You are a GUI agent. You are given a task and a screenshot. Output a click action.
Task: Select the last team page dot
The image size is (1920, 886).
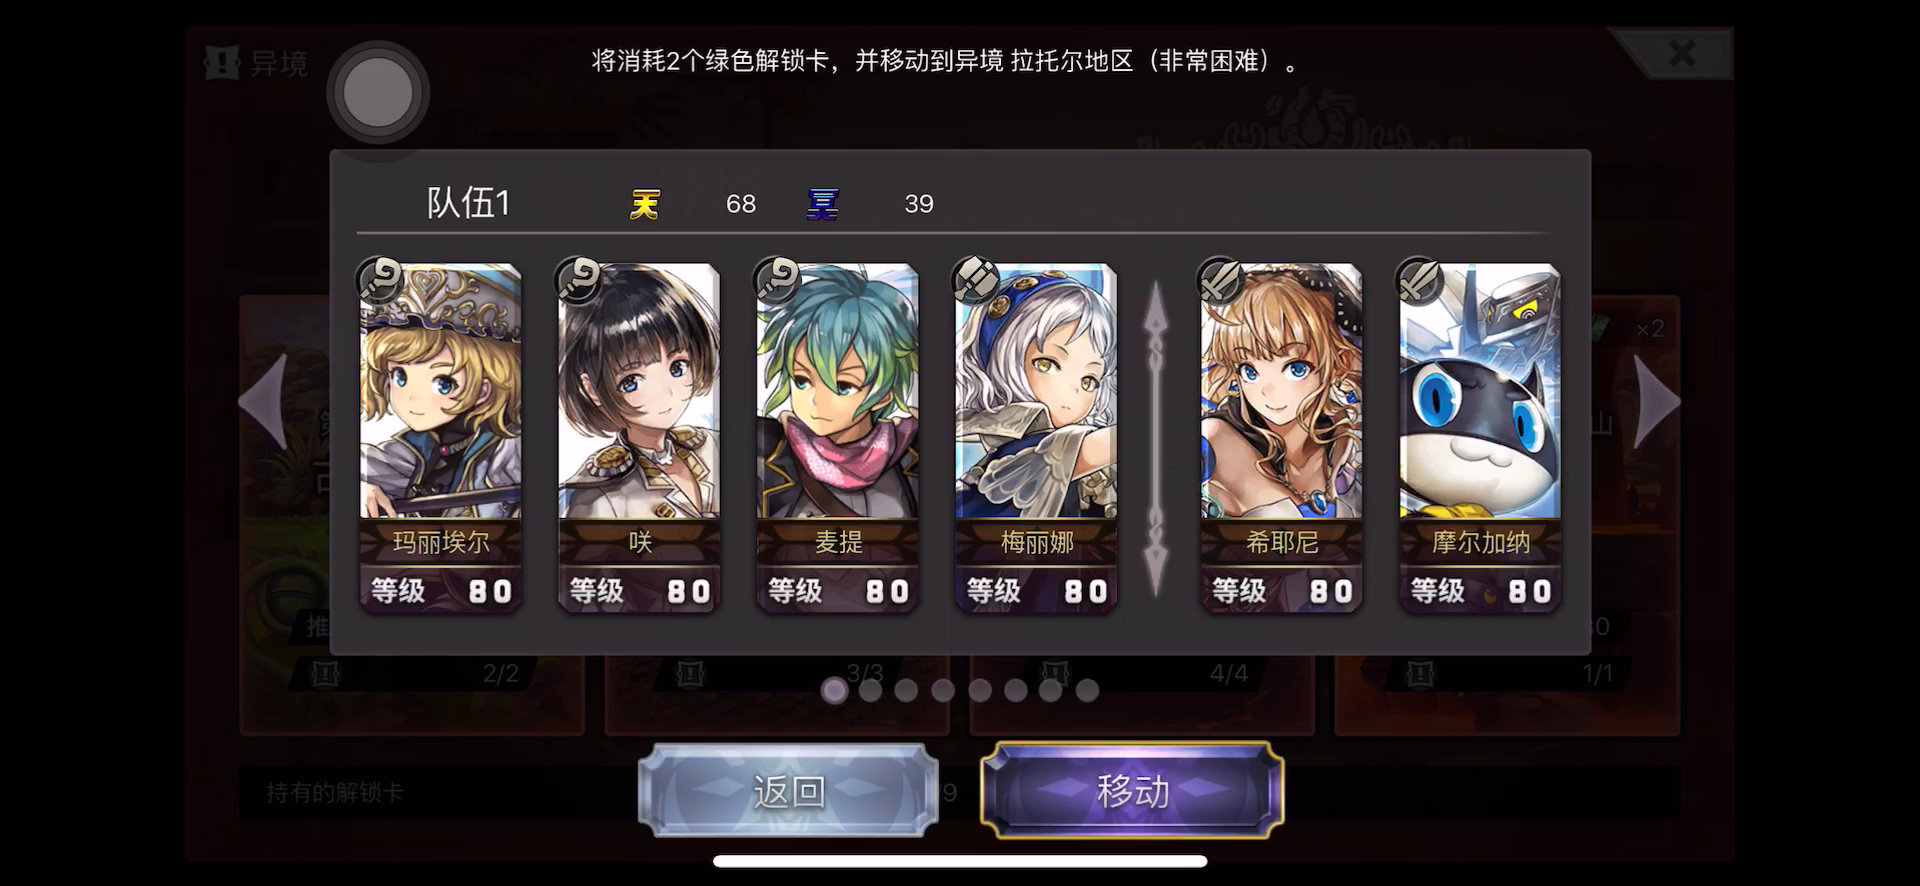(x=1087, y=690)
